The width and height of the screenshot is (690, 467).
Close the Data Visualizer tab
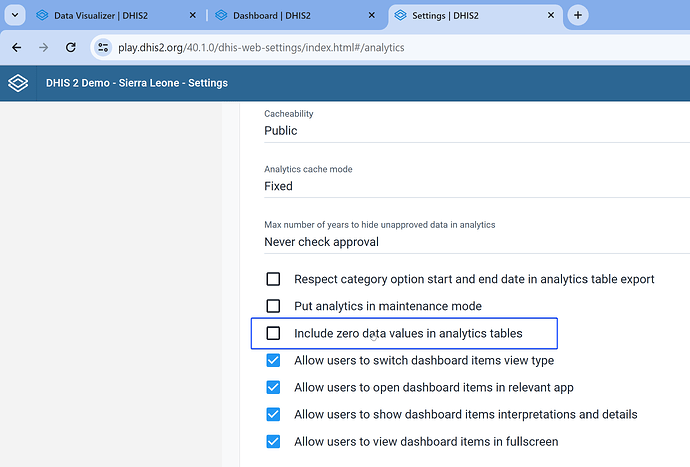coord(192,15)
